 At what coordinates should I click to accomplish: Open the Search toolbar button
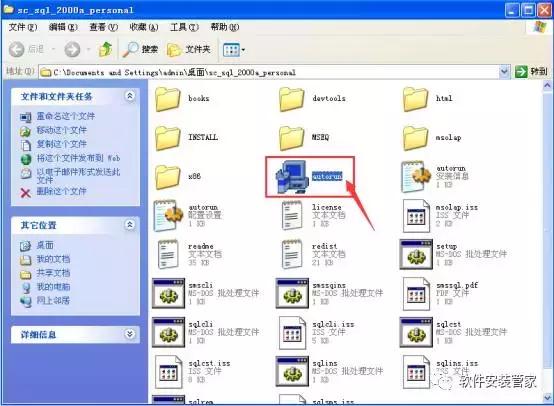click(x=140, y=49)
